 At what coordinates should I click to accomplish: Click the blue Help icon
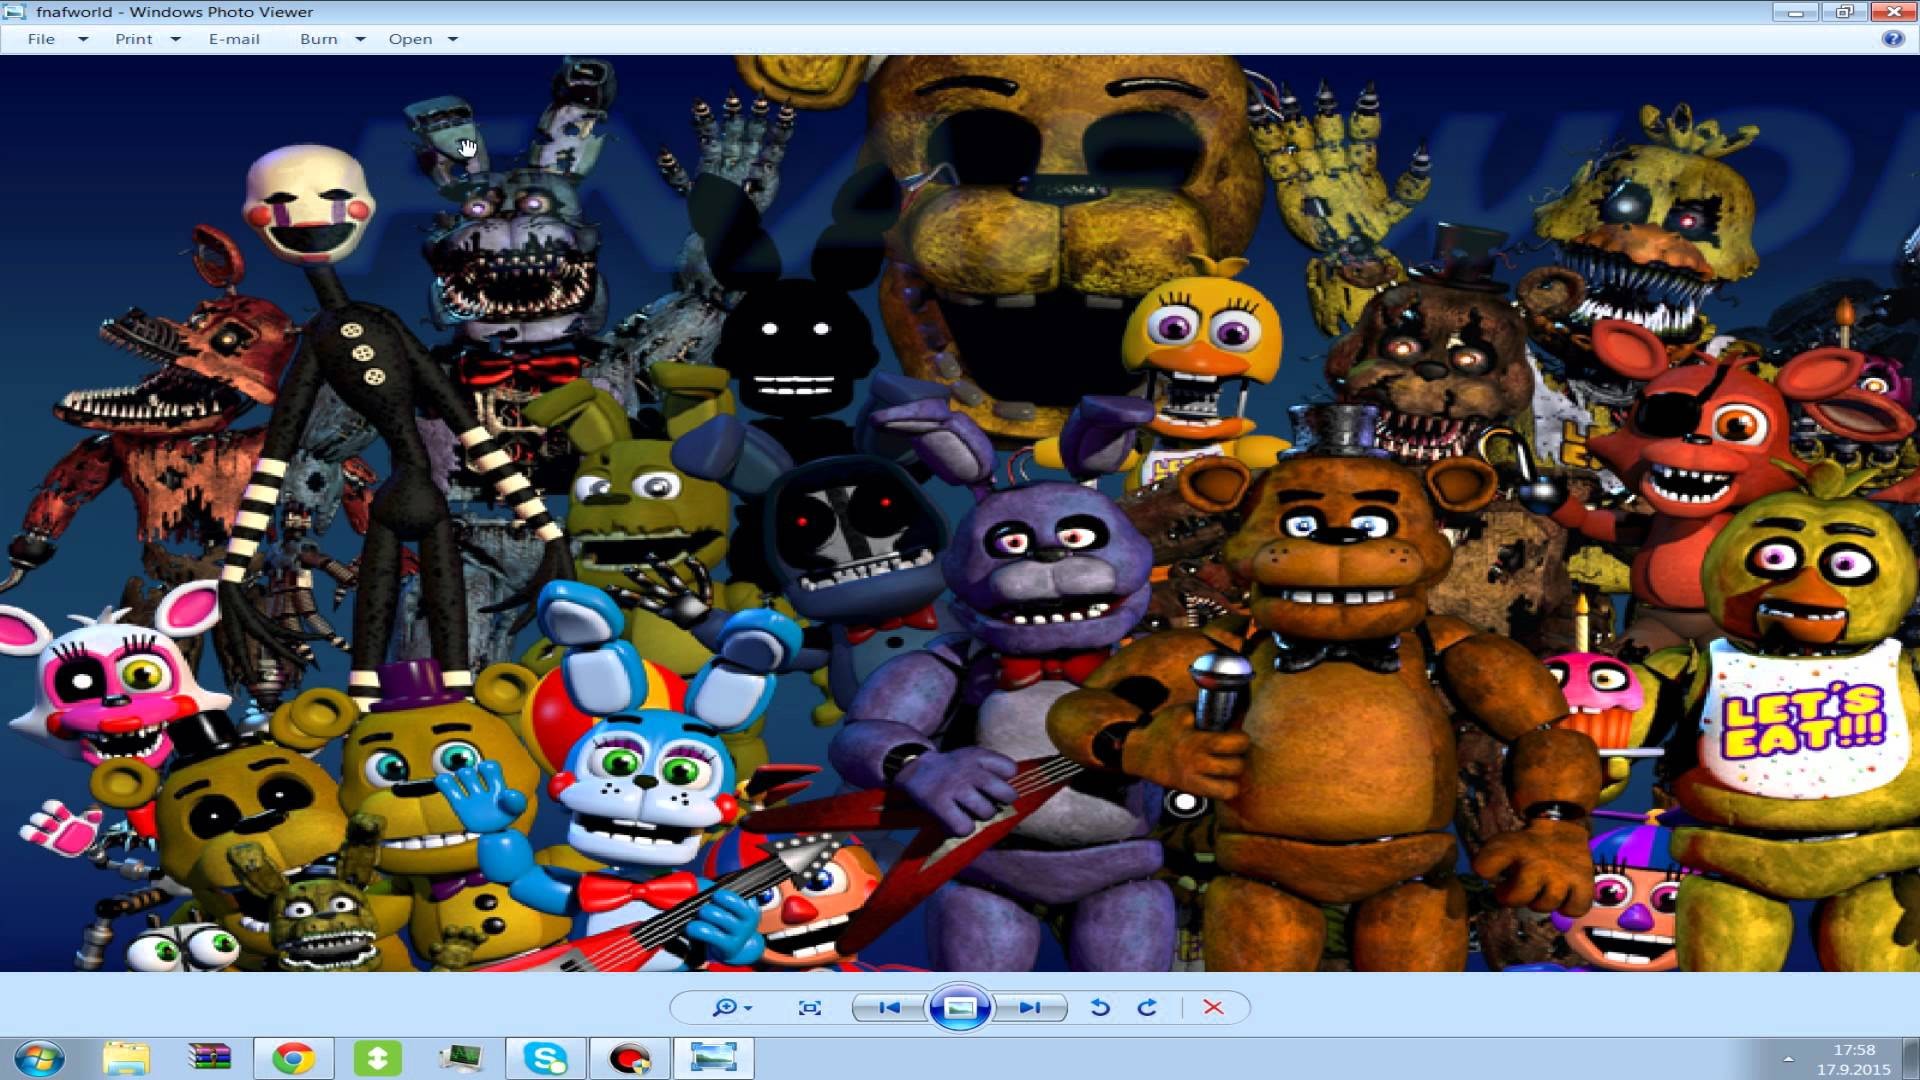click(1892, 39)
